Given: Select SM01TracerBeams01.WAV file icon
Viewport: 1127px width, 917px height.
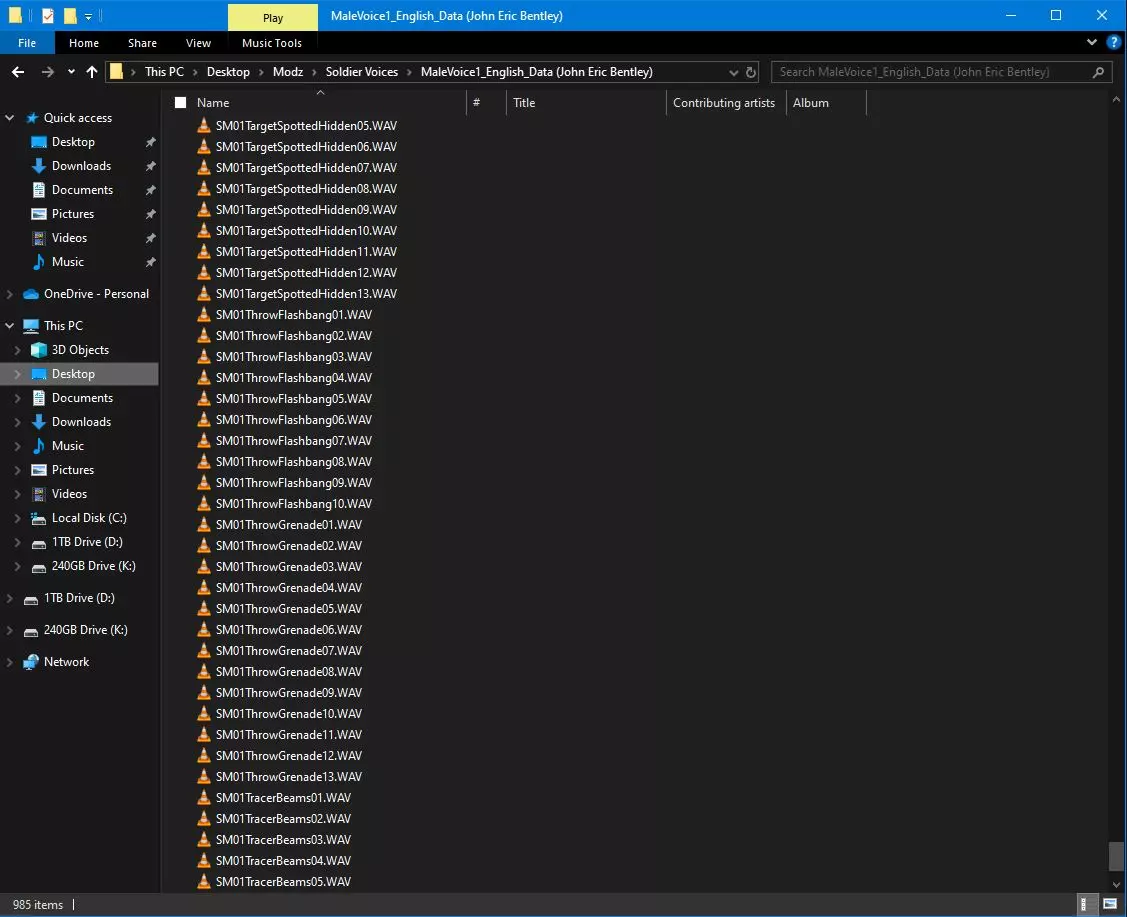Looking at the screenshot, I should pyautogui.click(x=204, y=797).
